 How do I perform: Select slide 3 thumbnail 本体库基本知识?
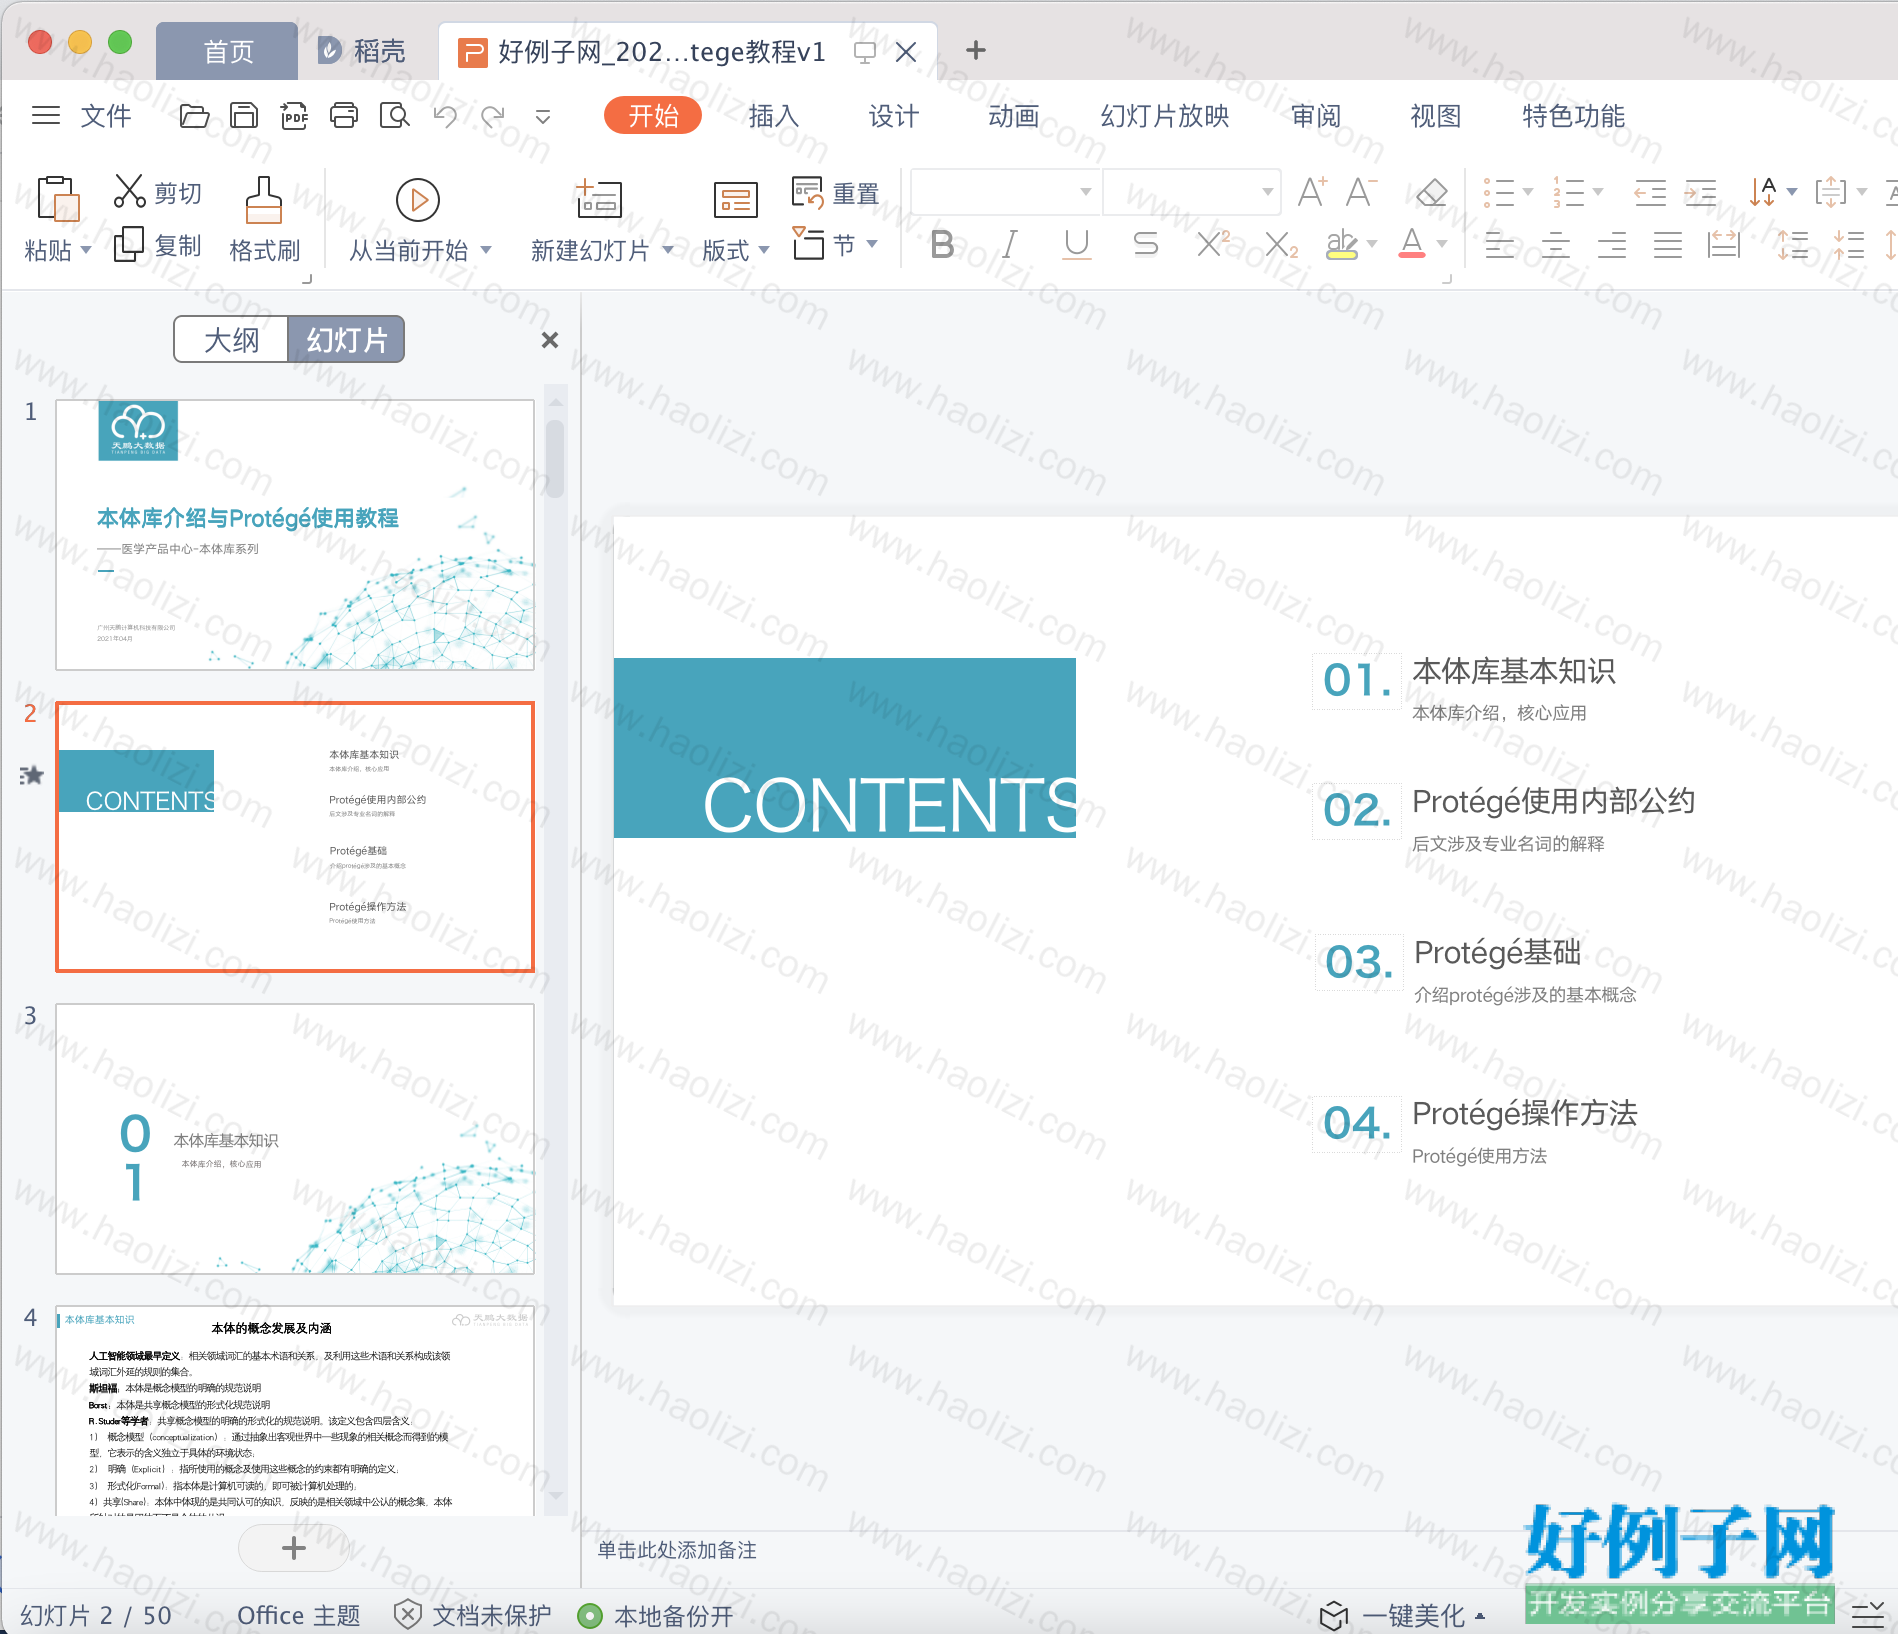(x=295, y=1138)
